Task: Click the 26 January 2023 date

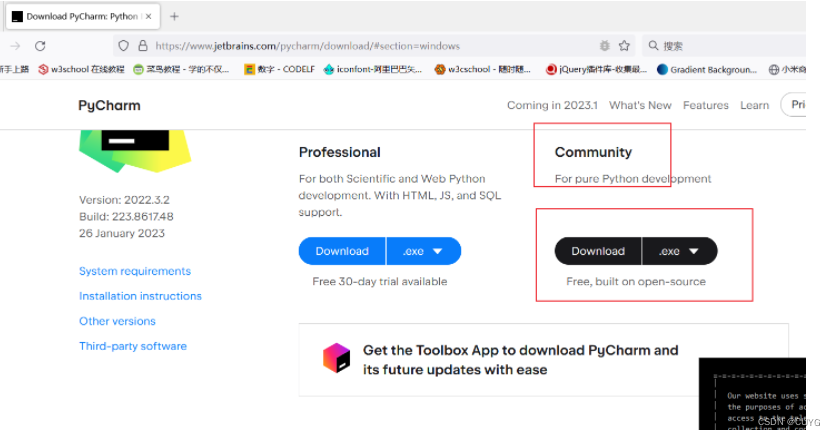Action: click(x=122, y=233)
